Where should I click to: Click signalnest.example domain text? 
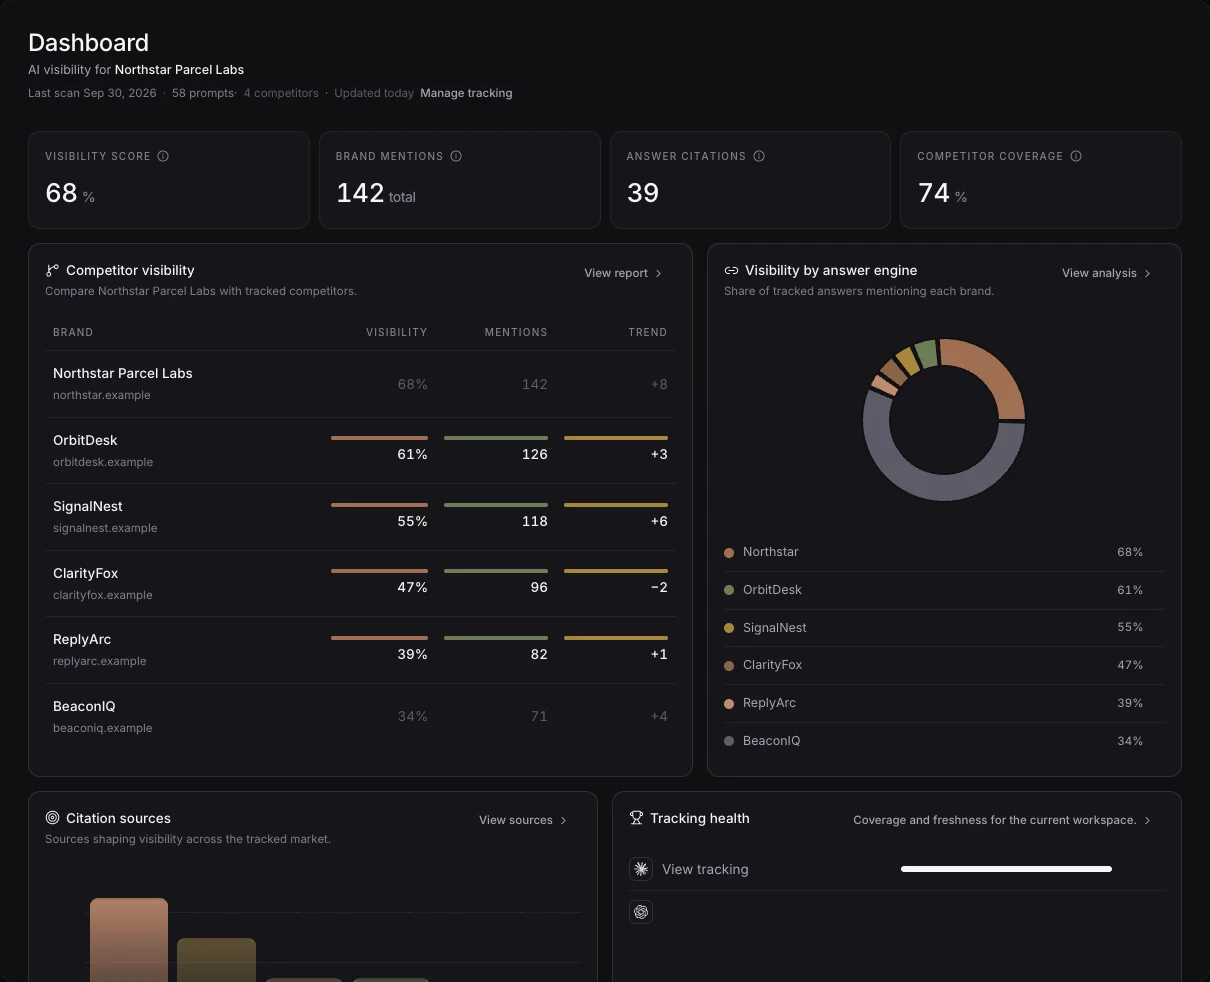[105, 528]
